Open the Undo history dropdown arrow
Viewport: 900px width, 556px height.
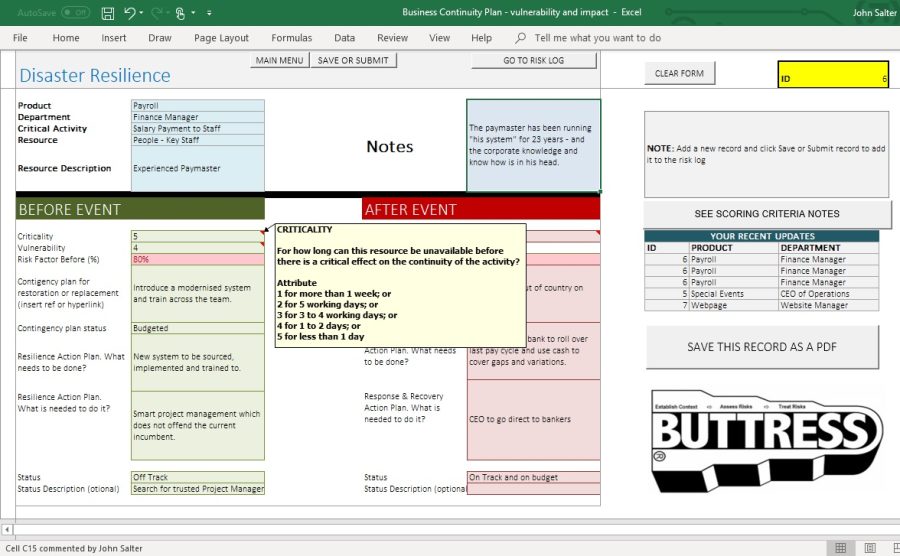click(x=141, y=13)
